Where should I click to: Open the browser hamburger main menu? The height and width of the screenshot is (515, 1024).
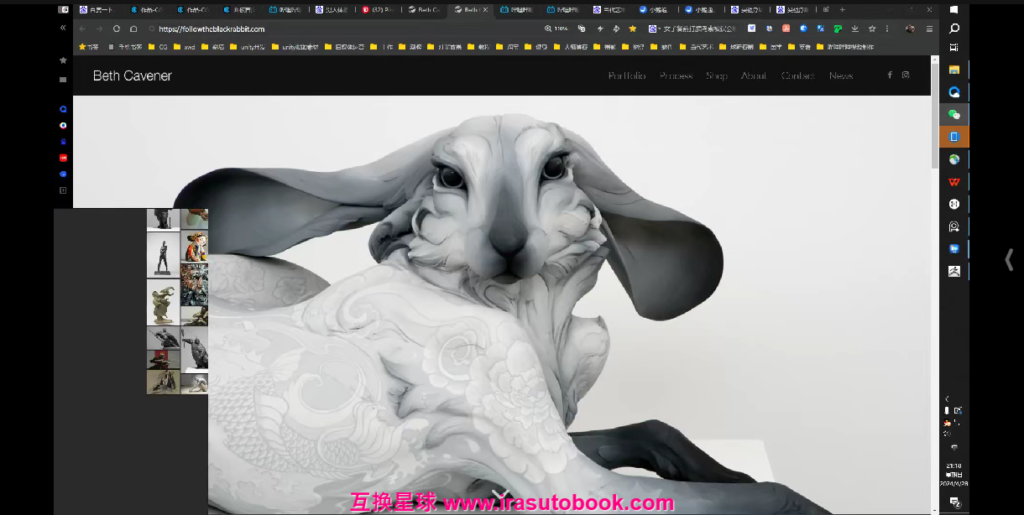coord(929,29)
